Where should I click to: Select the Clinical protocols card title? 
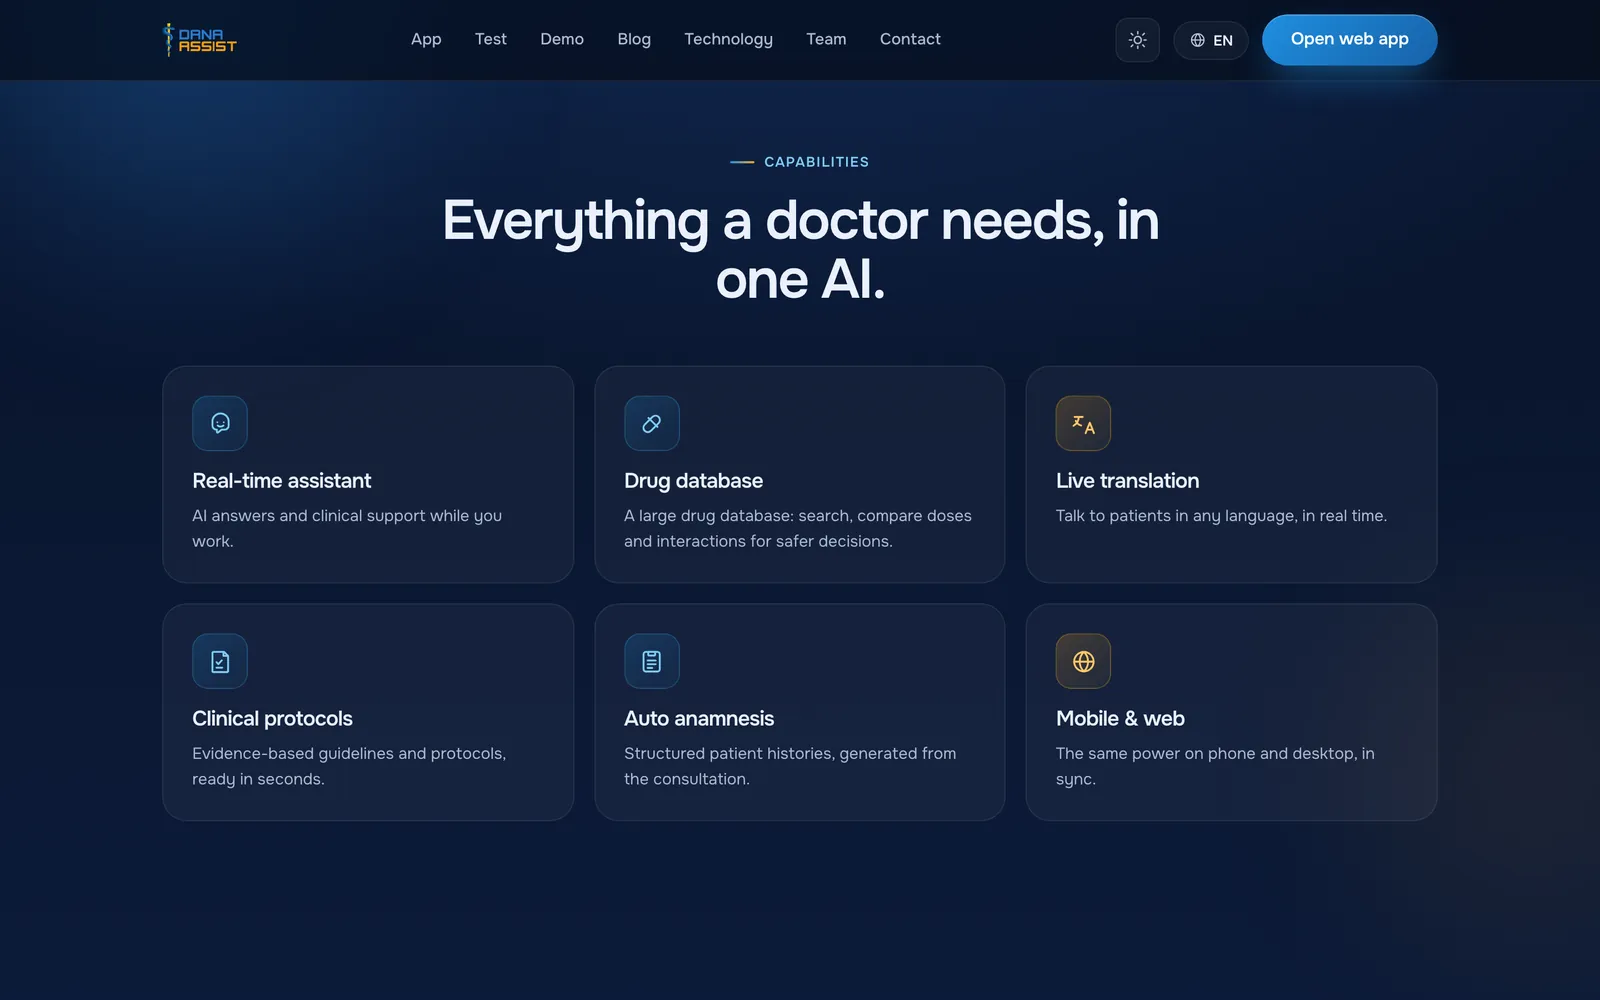click(x=272, y=719)
